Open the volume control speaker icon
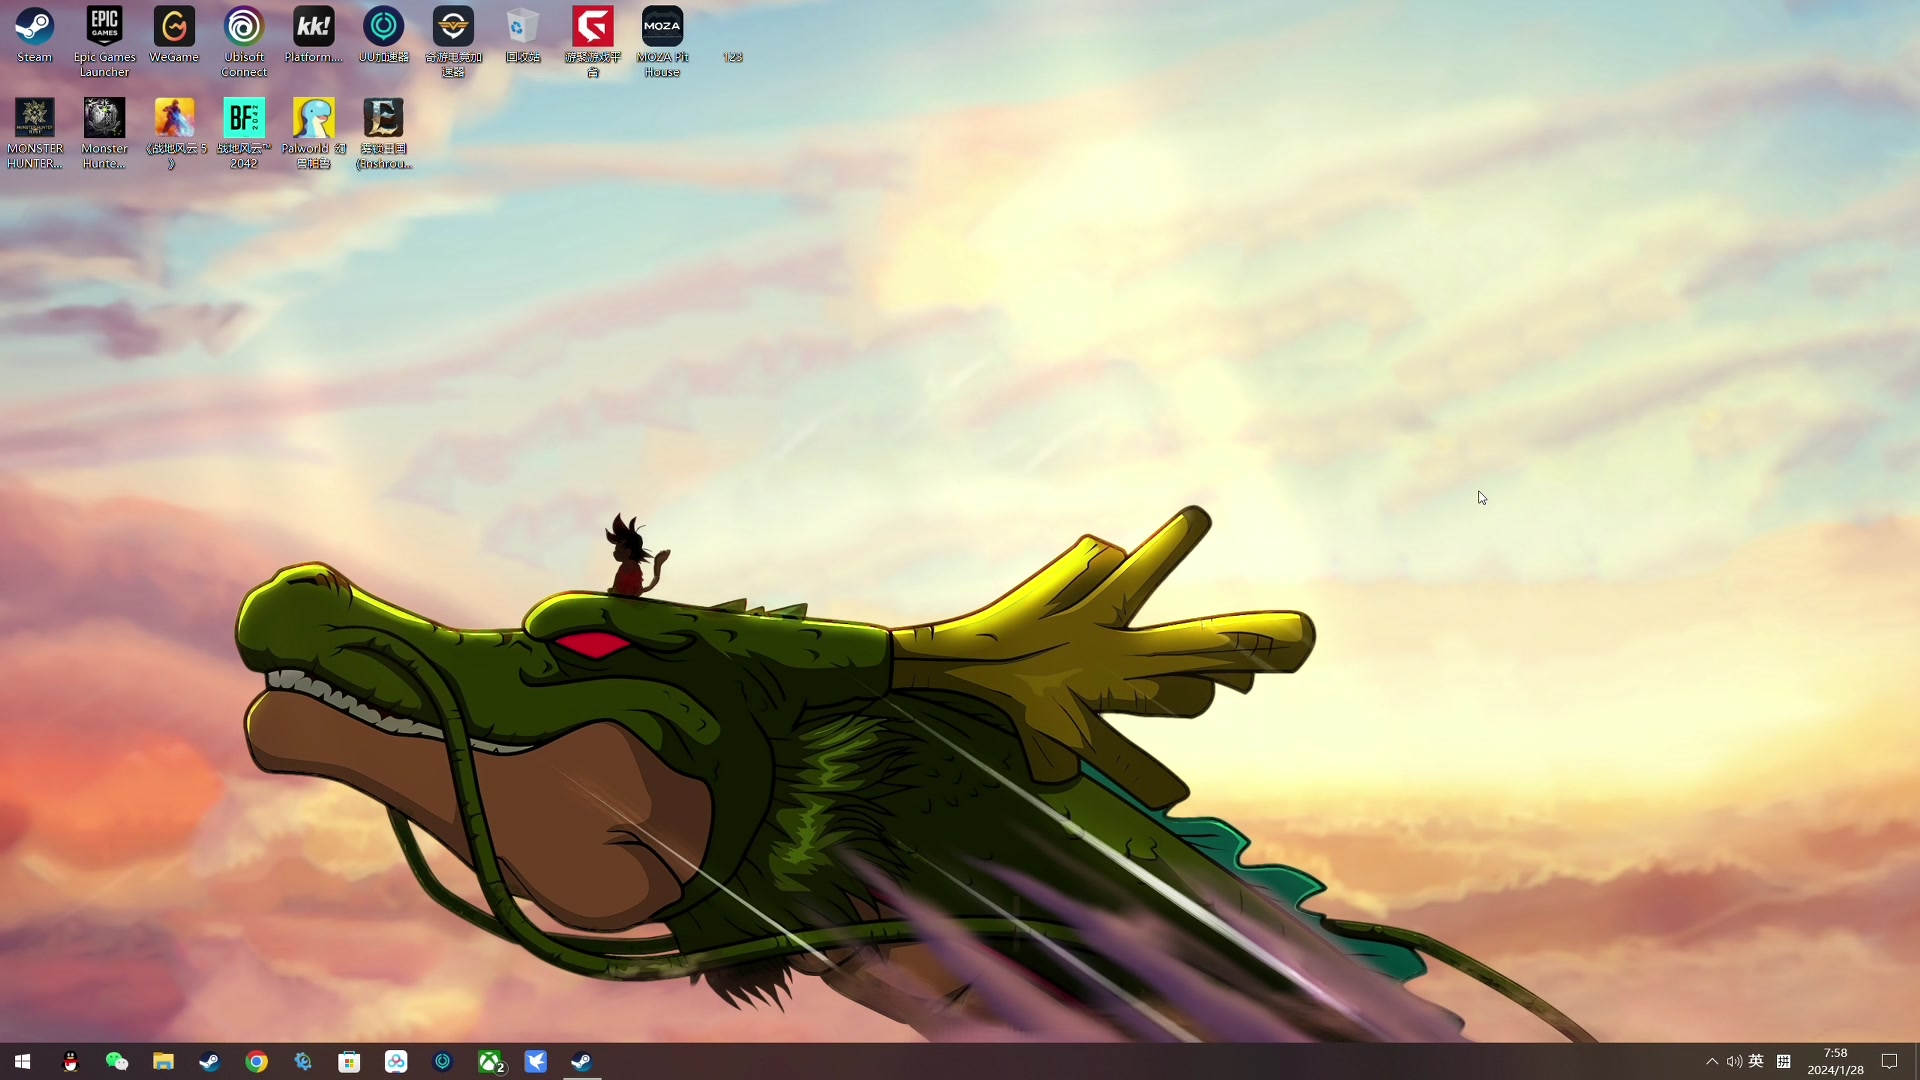1920x1080 pixels. (1733, 1061)
